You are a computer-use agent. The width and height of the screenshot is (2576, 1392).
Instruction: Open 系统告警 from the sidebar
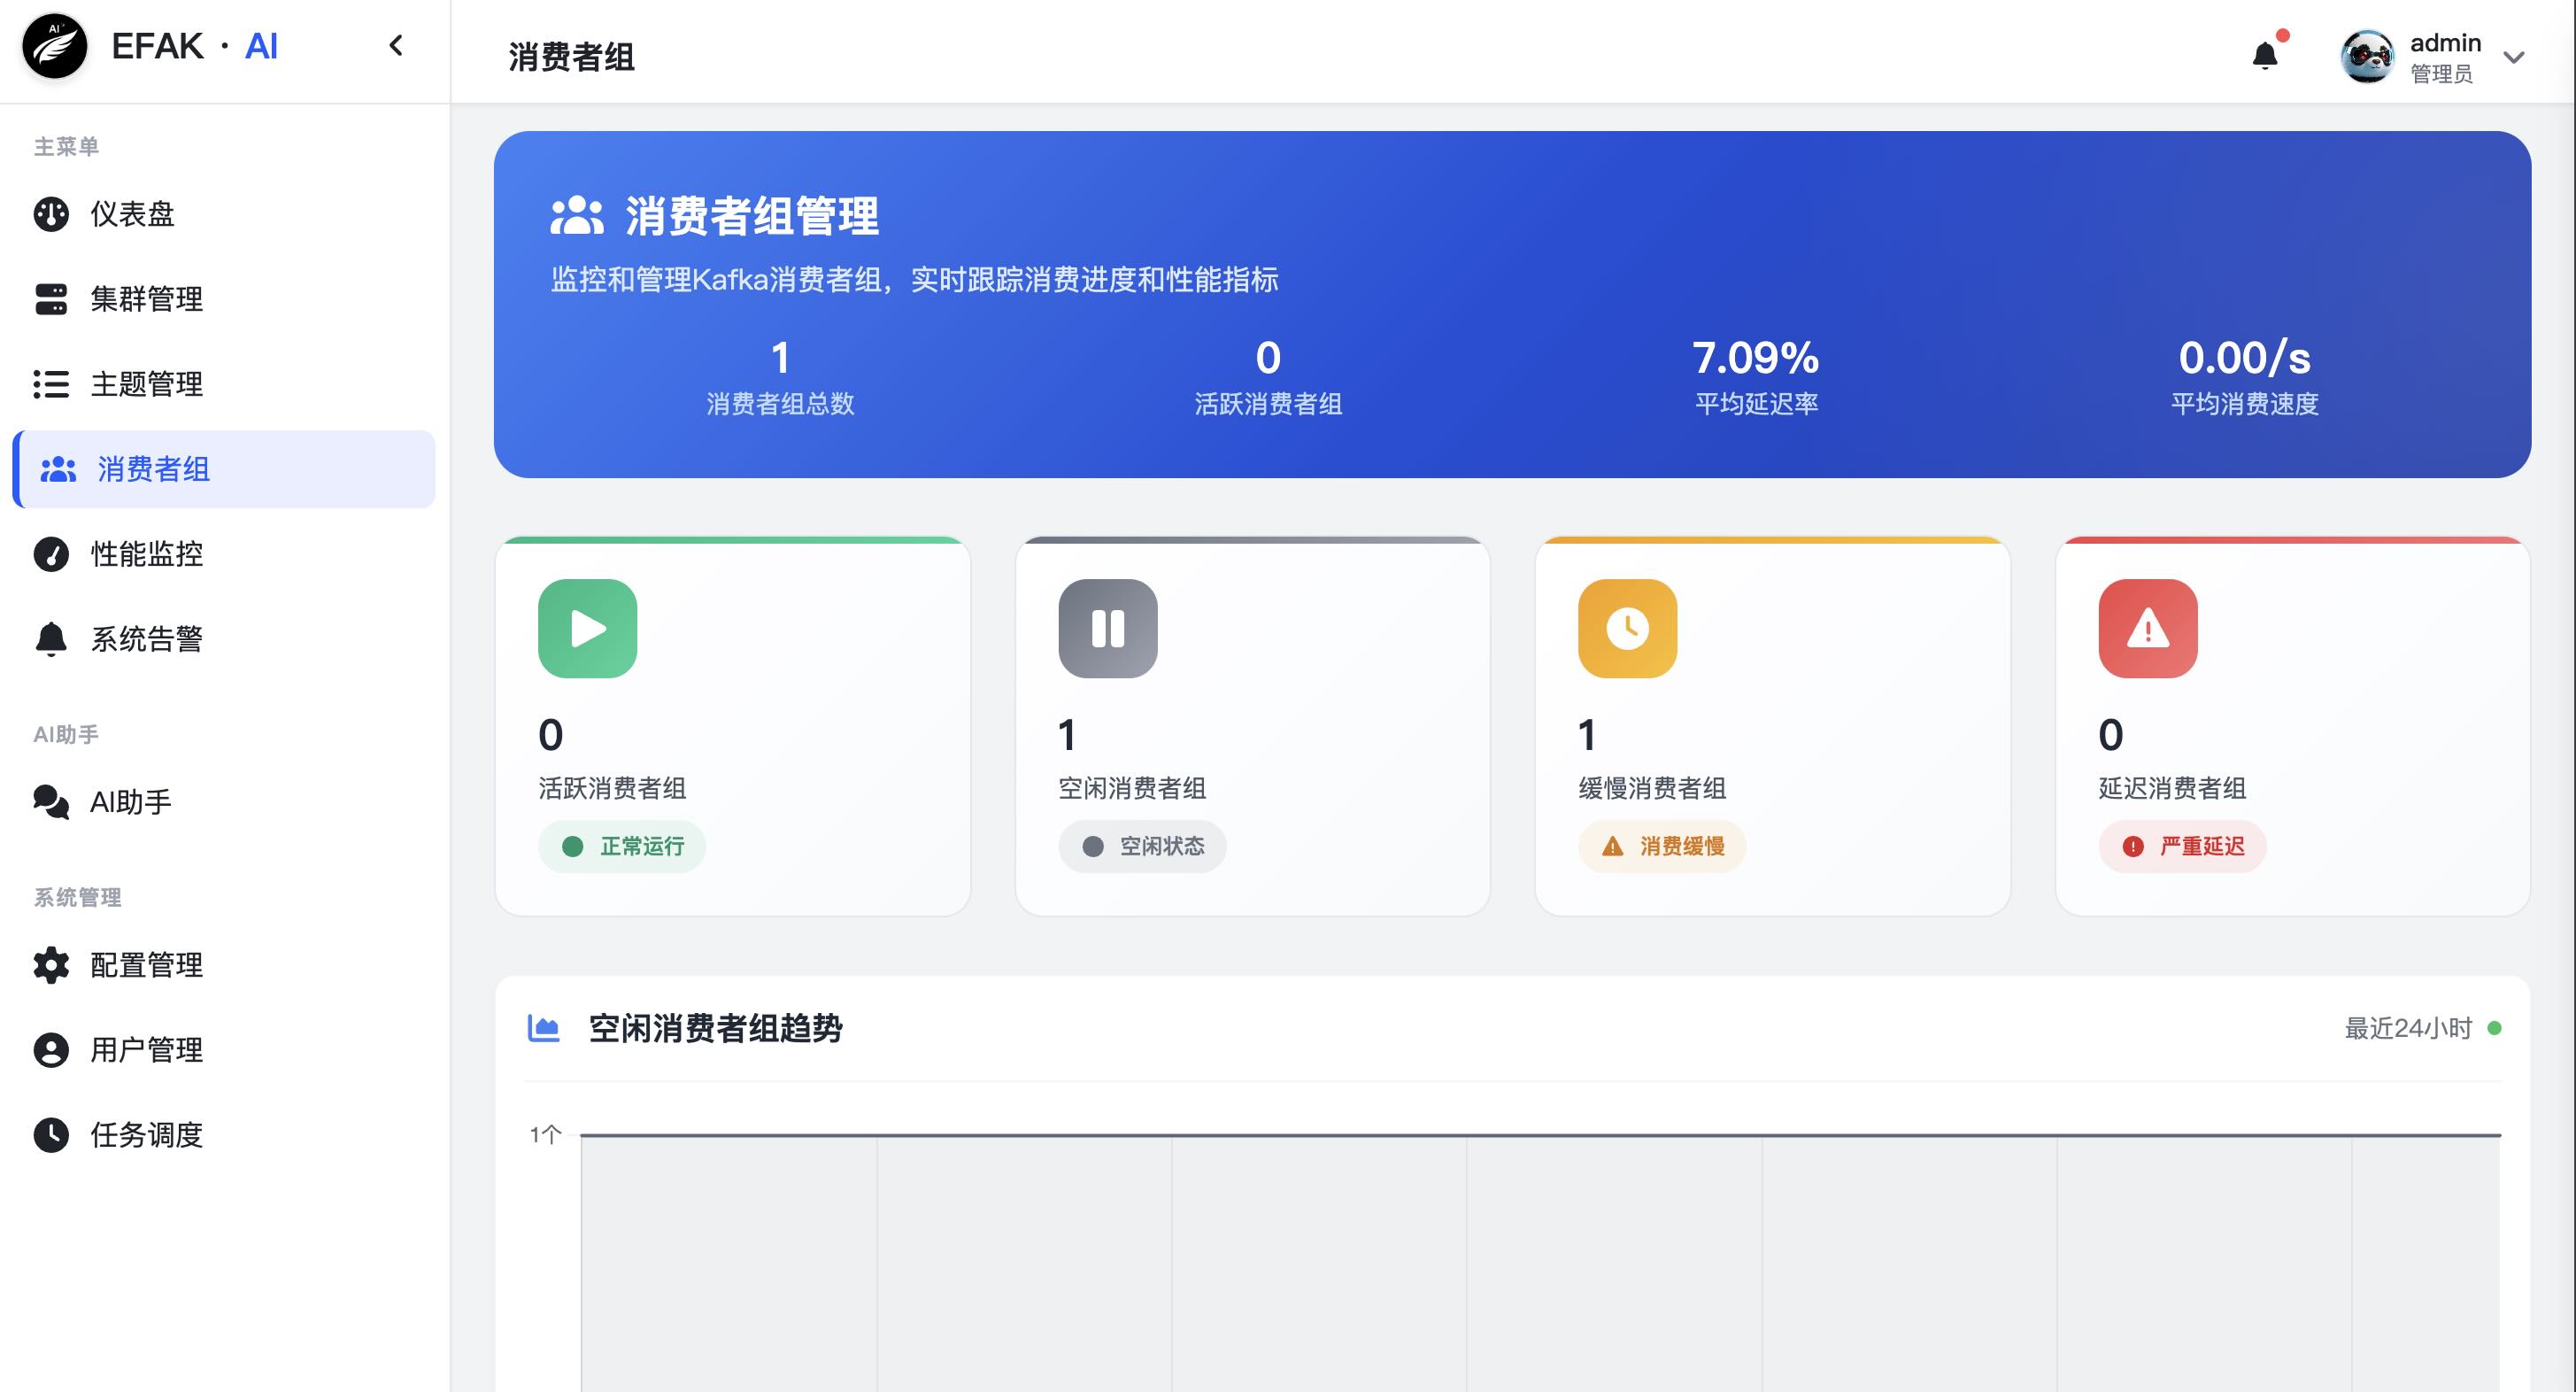(x=146, y=639)
